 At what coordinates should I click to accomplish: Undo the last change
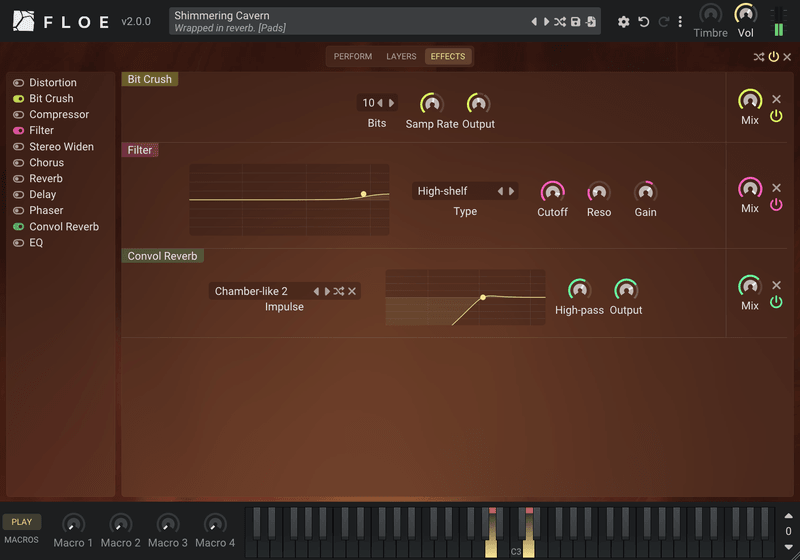(644, 21)
